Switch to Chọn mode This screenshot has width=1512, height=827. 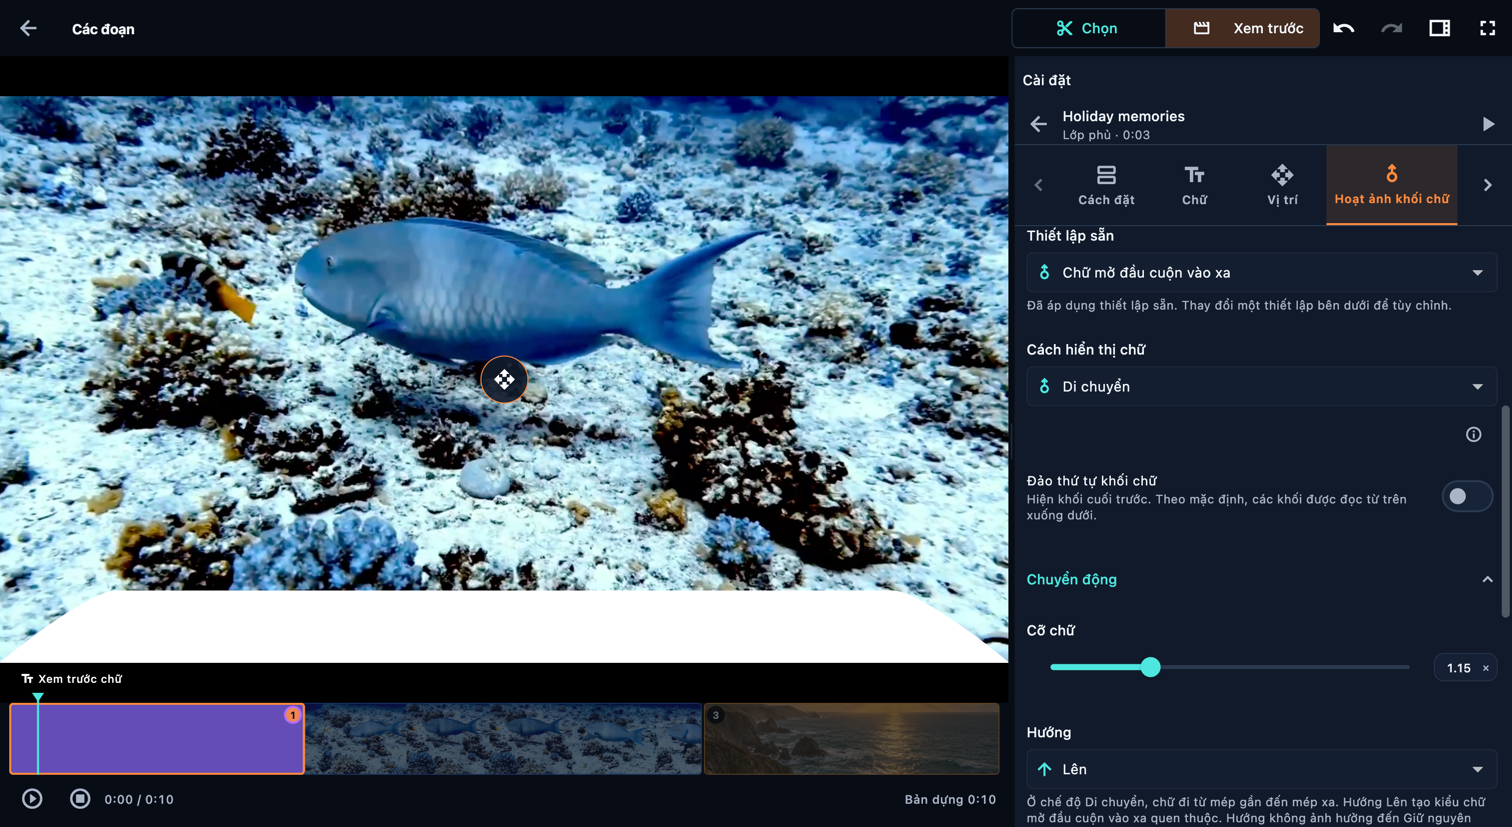[x=1088, y=28]
